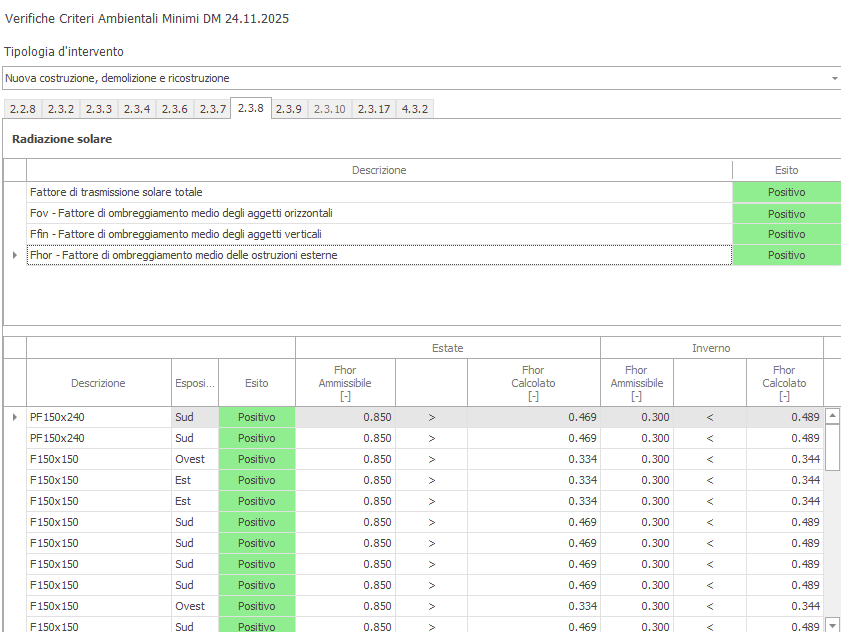Viewport: 841px width, 632px height.
Task: Click the scroll up arrow of the lower table
Action: coord(832,415)
